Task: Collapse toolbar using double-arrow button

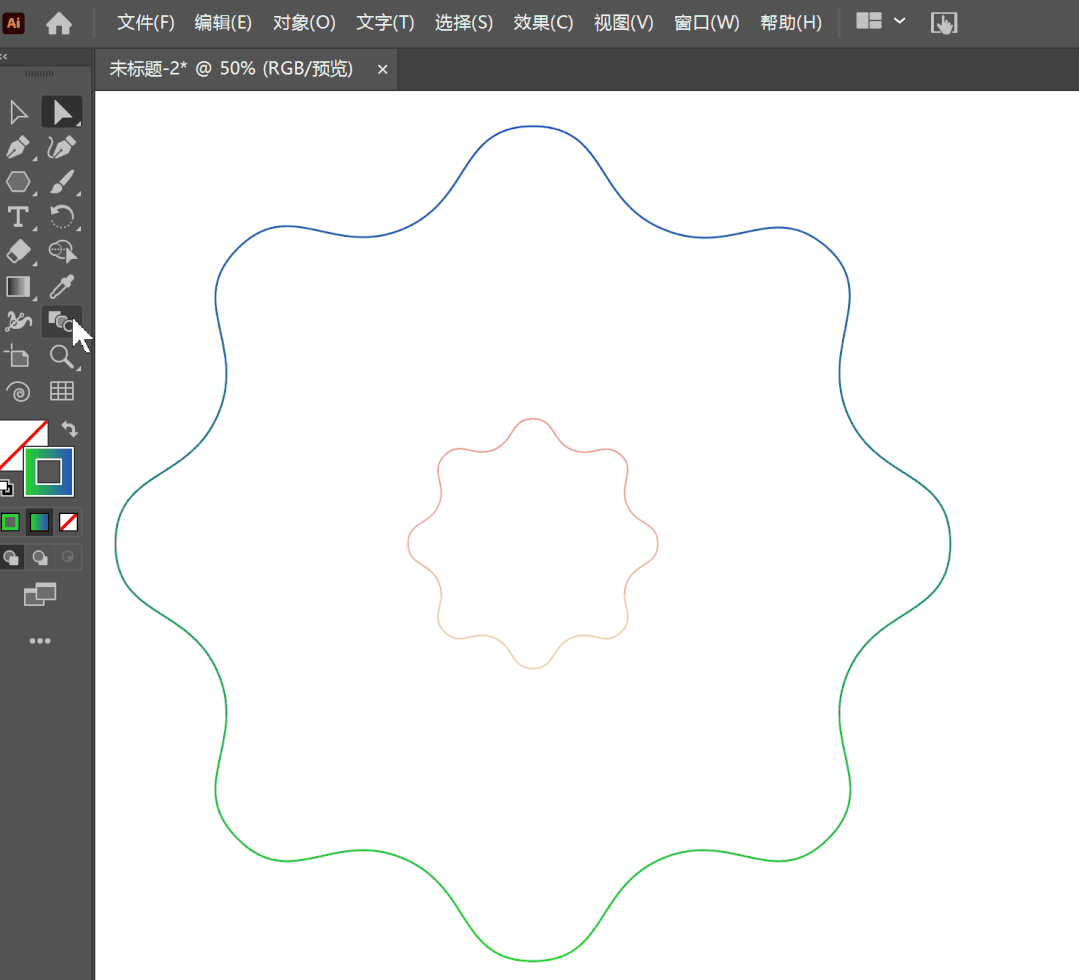Action: 4,56
